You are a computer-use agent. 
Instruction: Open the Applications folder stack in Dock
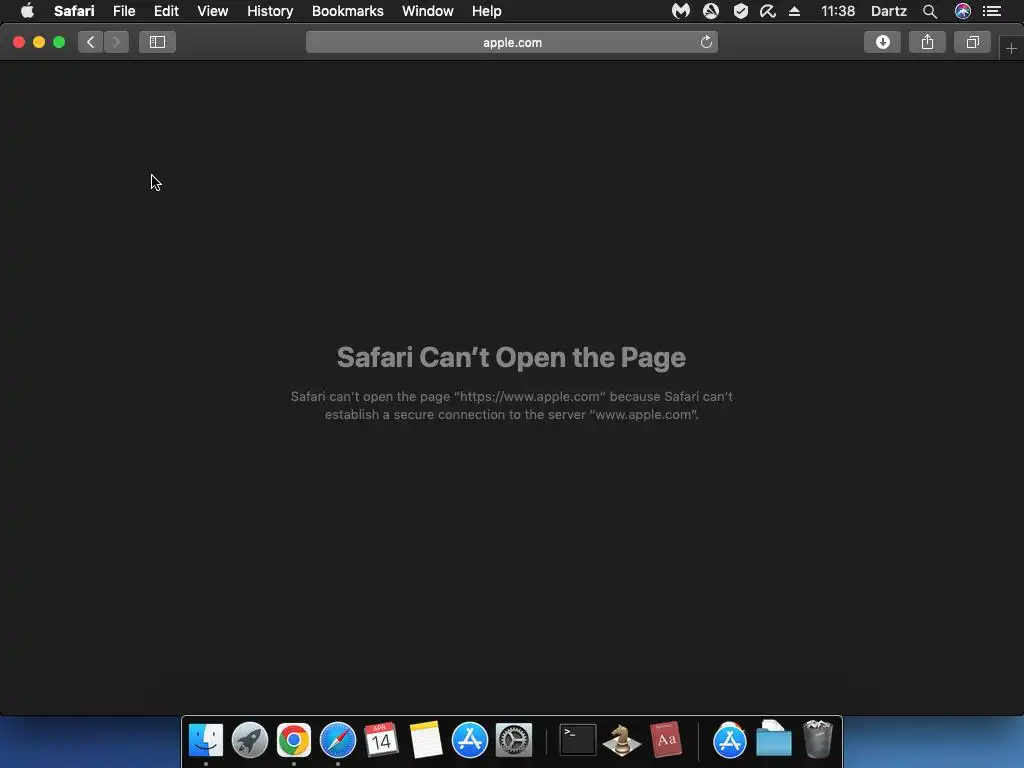click(729, 740)
